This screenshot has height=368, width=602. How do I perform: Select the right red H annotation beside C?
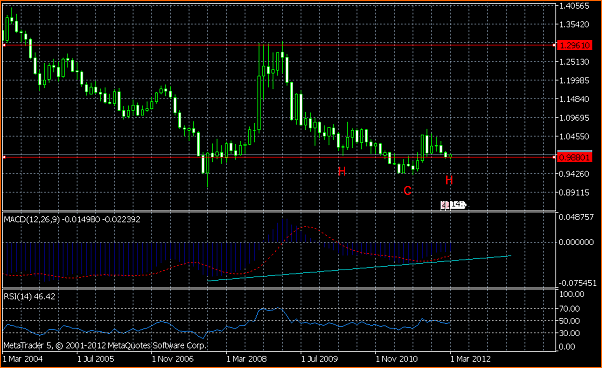449,180
